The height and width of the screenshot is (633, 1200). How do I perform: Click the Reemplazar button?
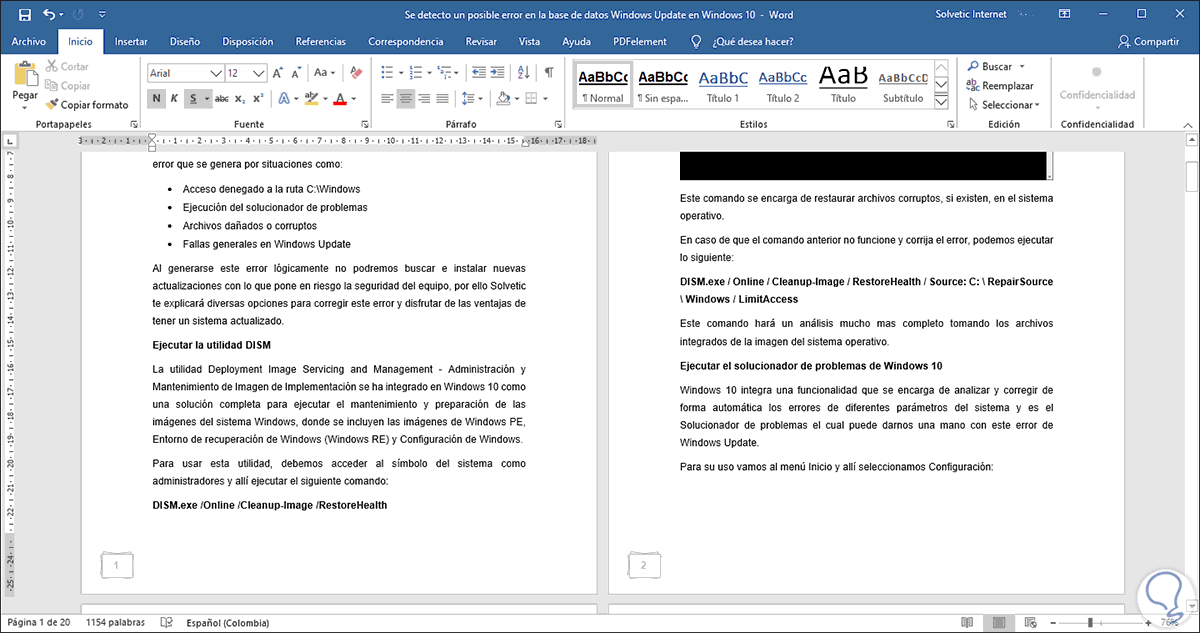point(999,85)
